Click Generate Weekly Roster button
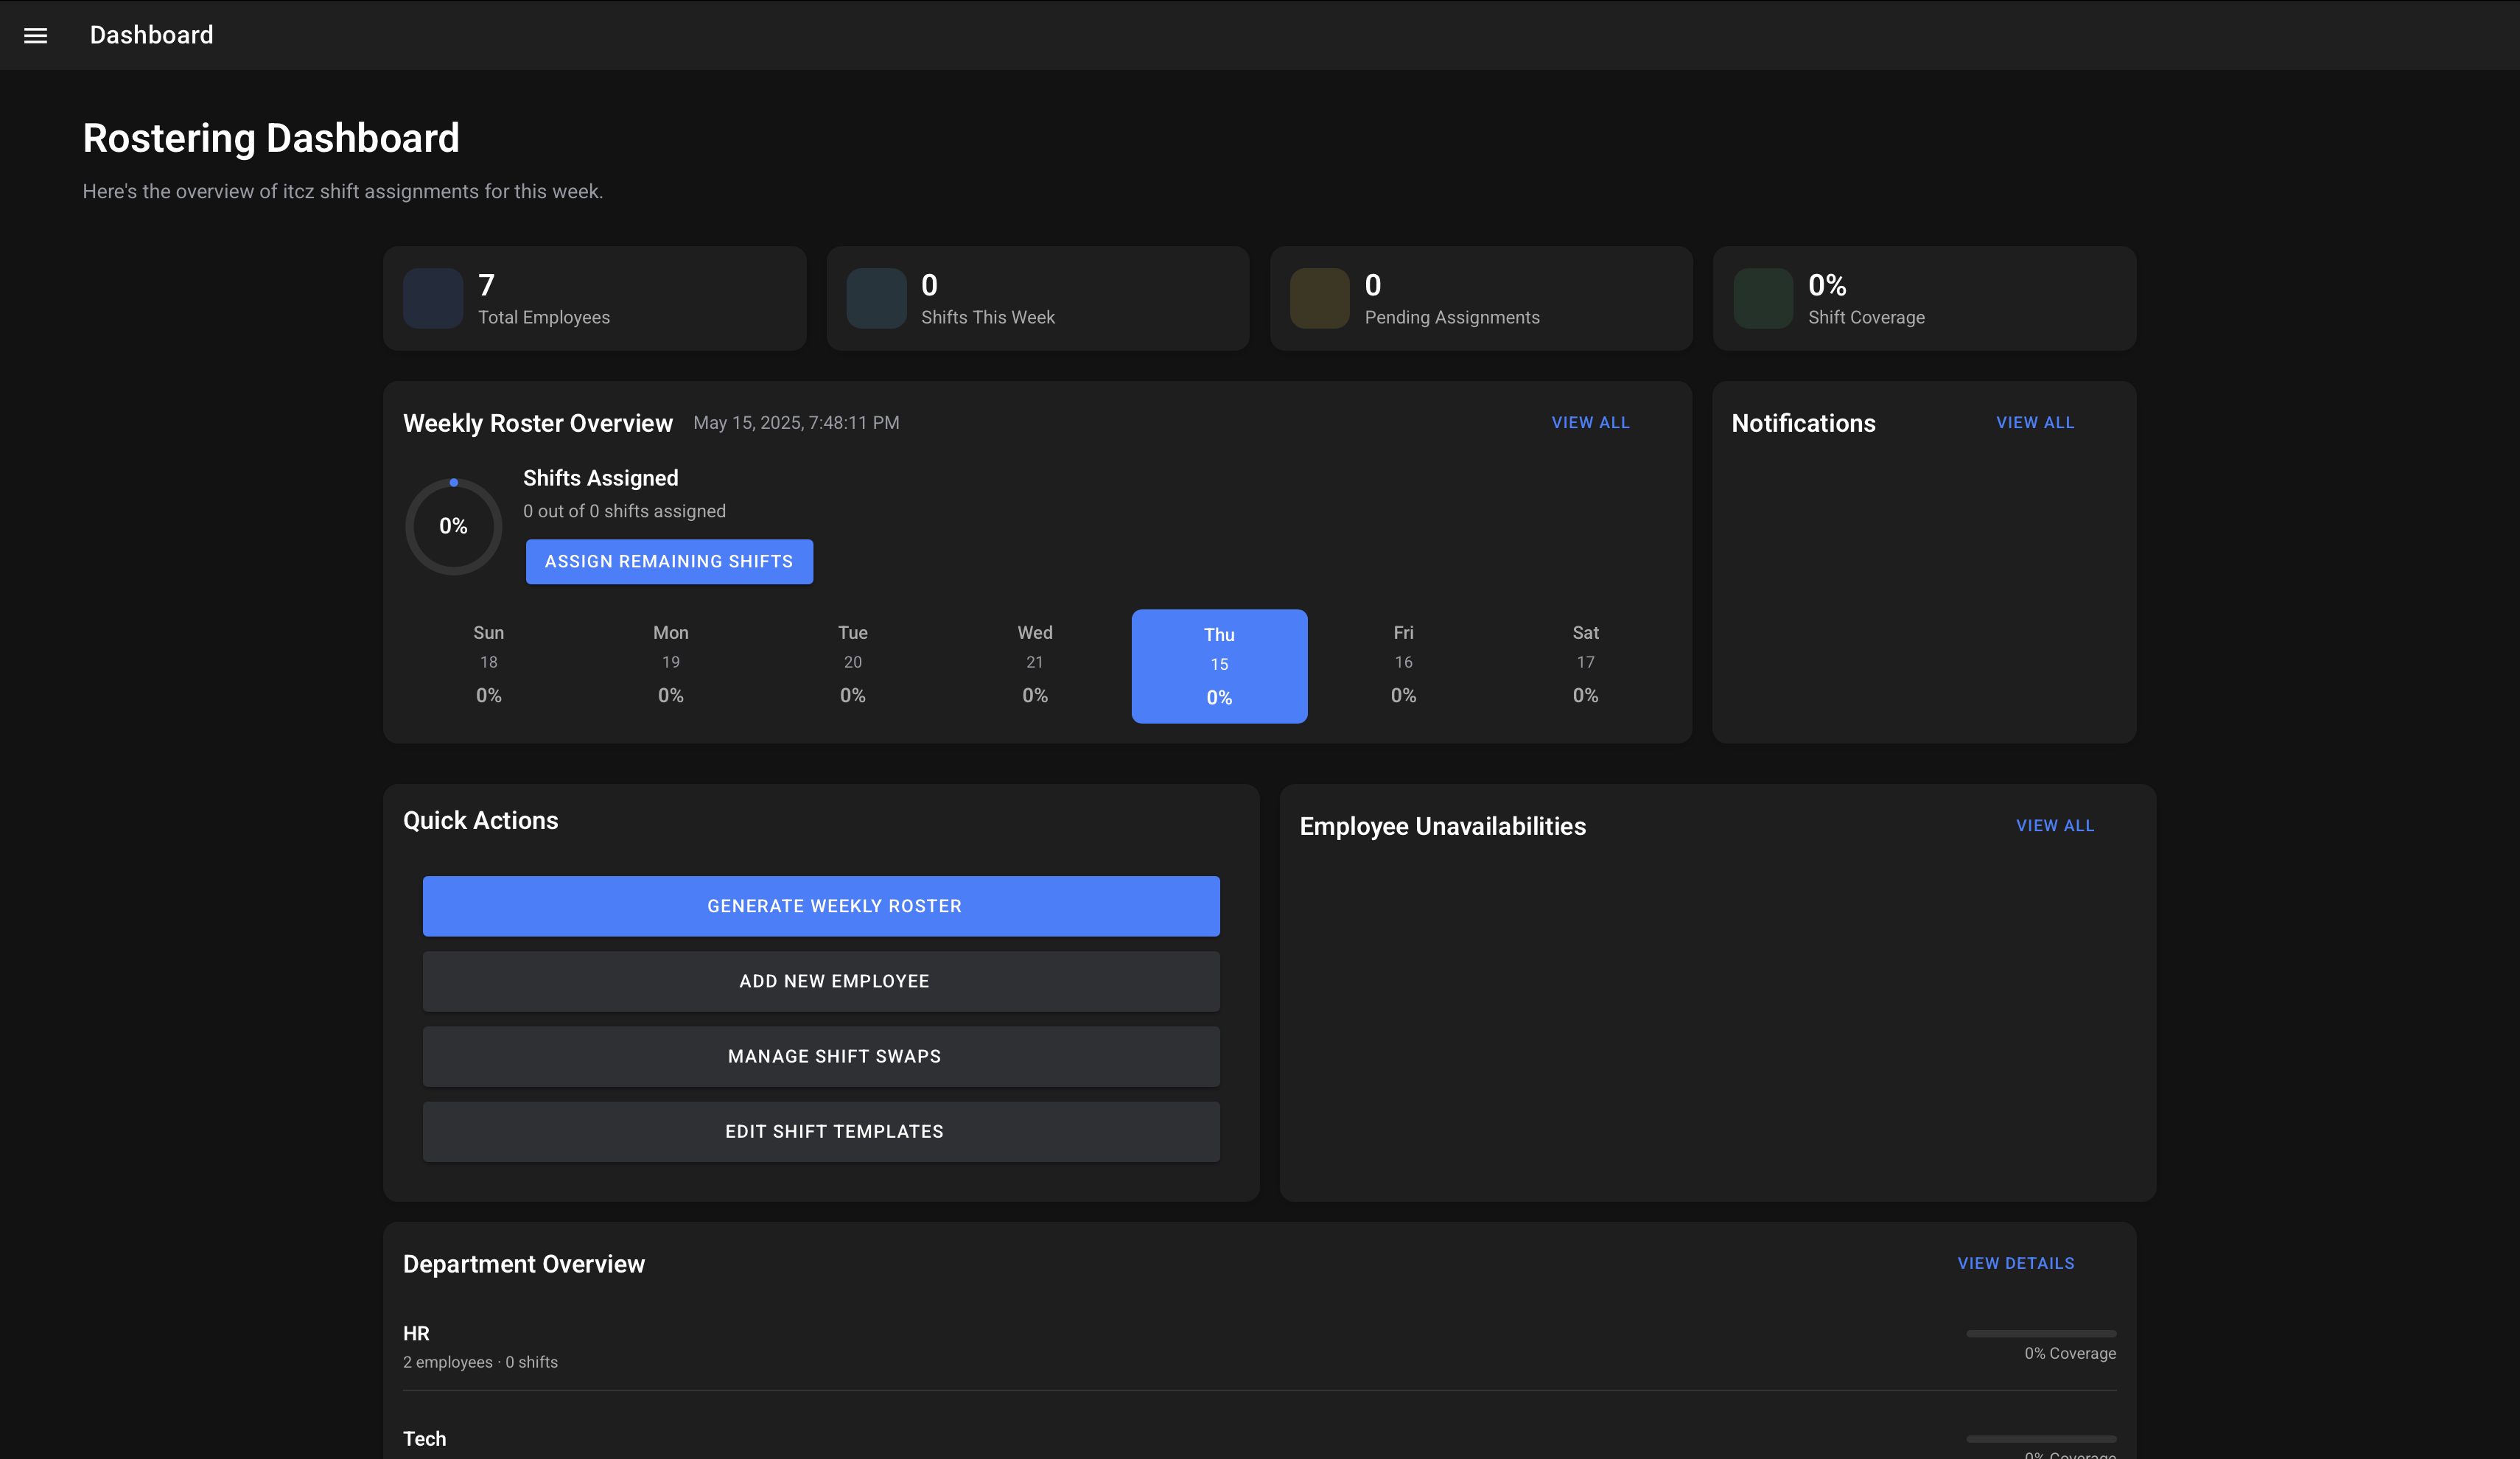Image resolution: width=2520 pixels, height=1459 pixels. 821,906
